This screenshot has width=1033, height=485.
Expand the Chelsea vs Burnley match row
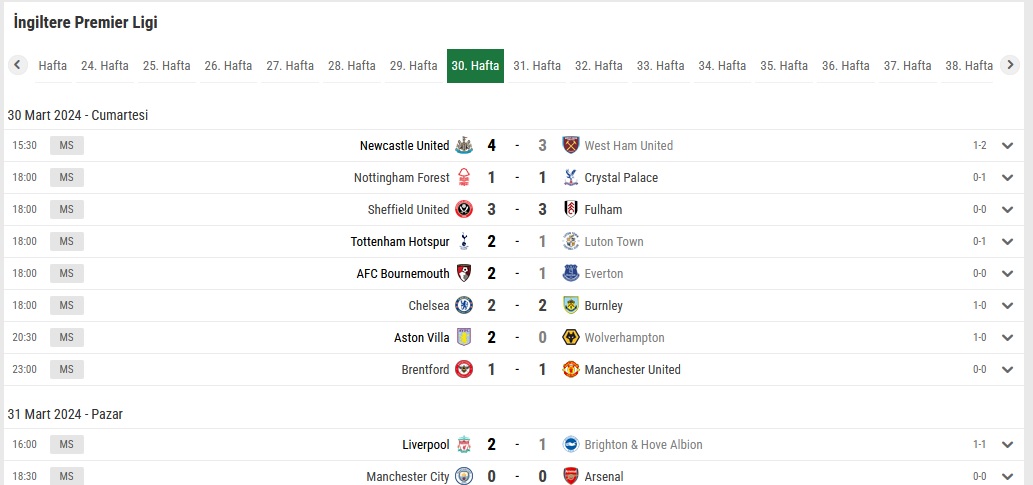point(1007,306)
